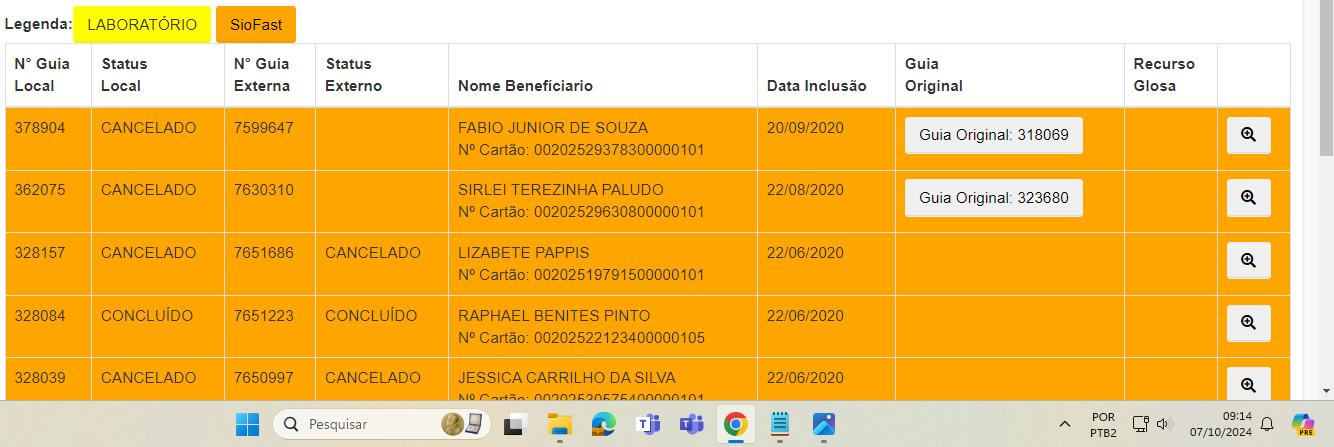Screen dimensions: 1334x447
Task: Click magnifier icon in Sirlei Terezinha Paludo row
Action: pos(1248,198)
